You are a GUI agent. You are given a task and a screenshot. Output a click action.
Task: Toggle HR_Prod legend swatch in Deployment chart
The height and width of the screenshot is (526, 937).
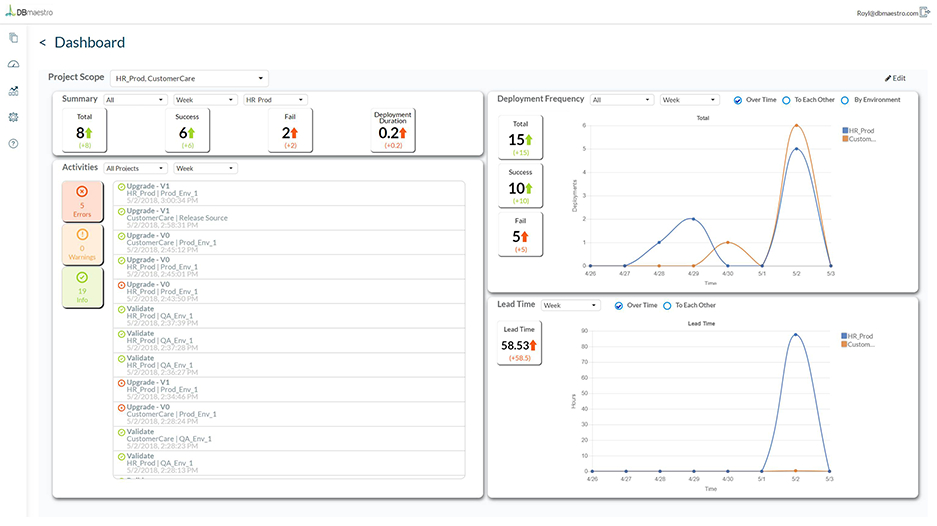[x=846, y=130]
